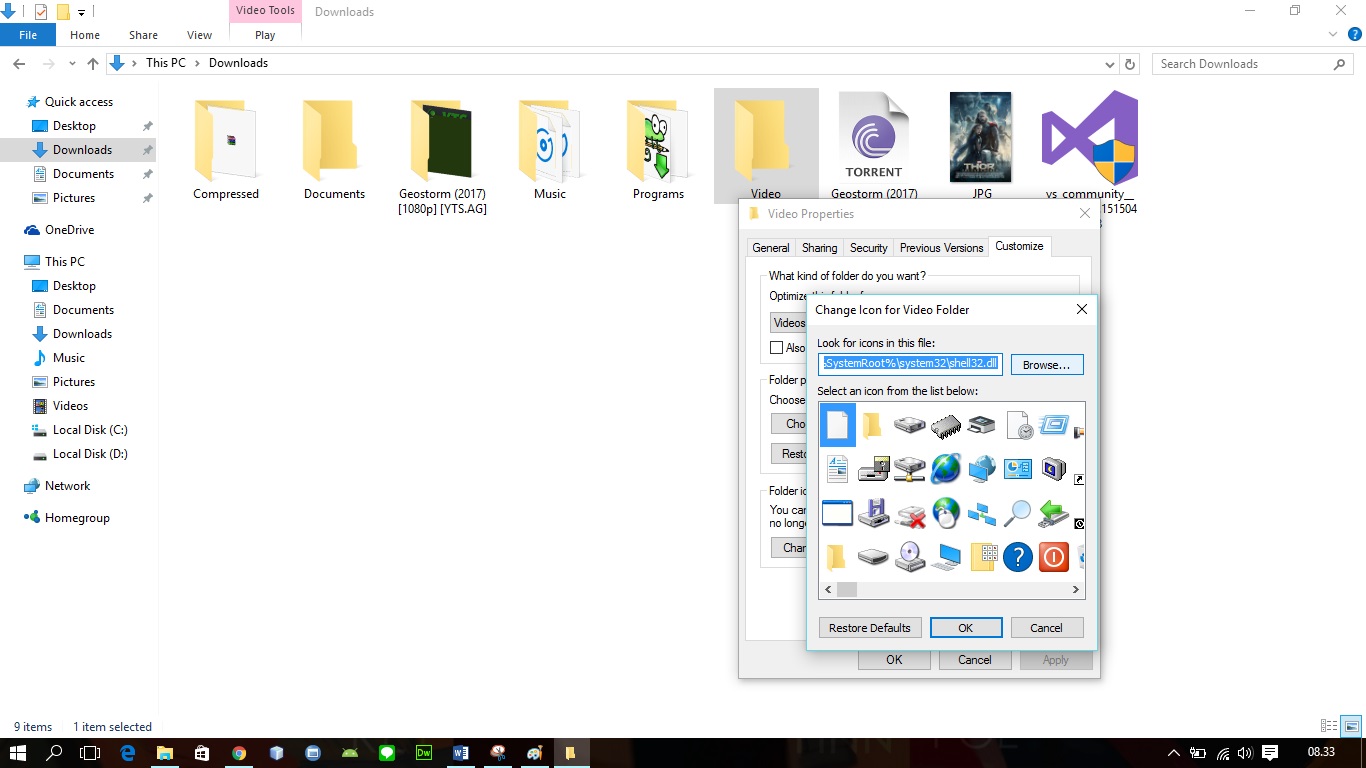Image resolution: width=1366 pixels, height=768 pixels.
Task: Click the Search Downloads box
Action: coord(1252,64)
